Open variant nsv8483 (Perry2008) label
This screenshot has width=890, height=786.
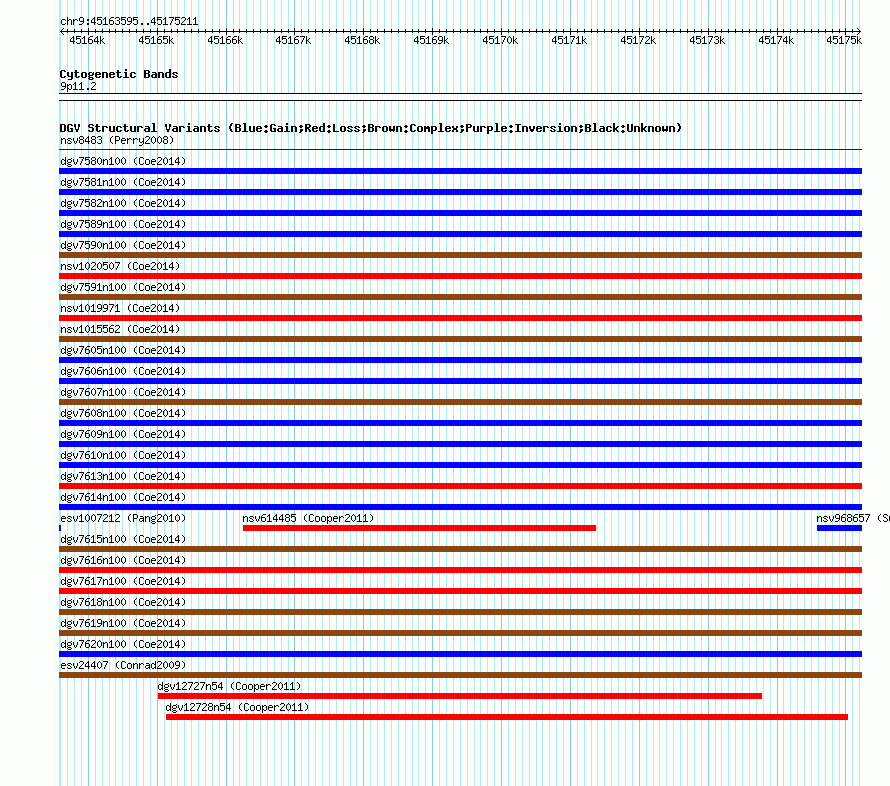coord(117,140)
